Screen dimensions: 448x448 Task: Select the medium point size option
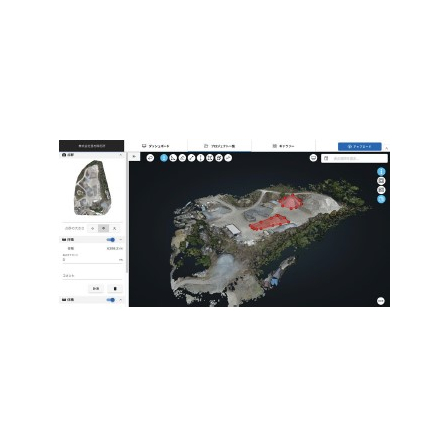click(x=104, y=228)
